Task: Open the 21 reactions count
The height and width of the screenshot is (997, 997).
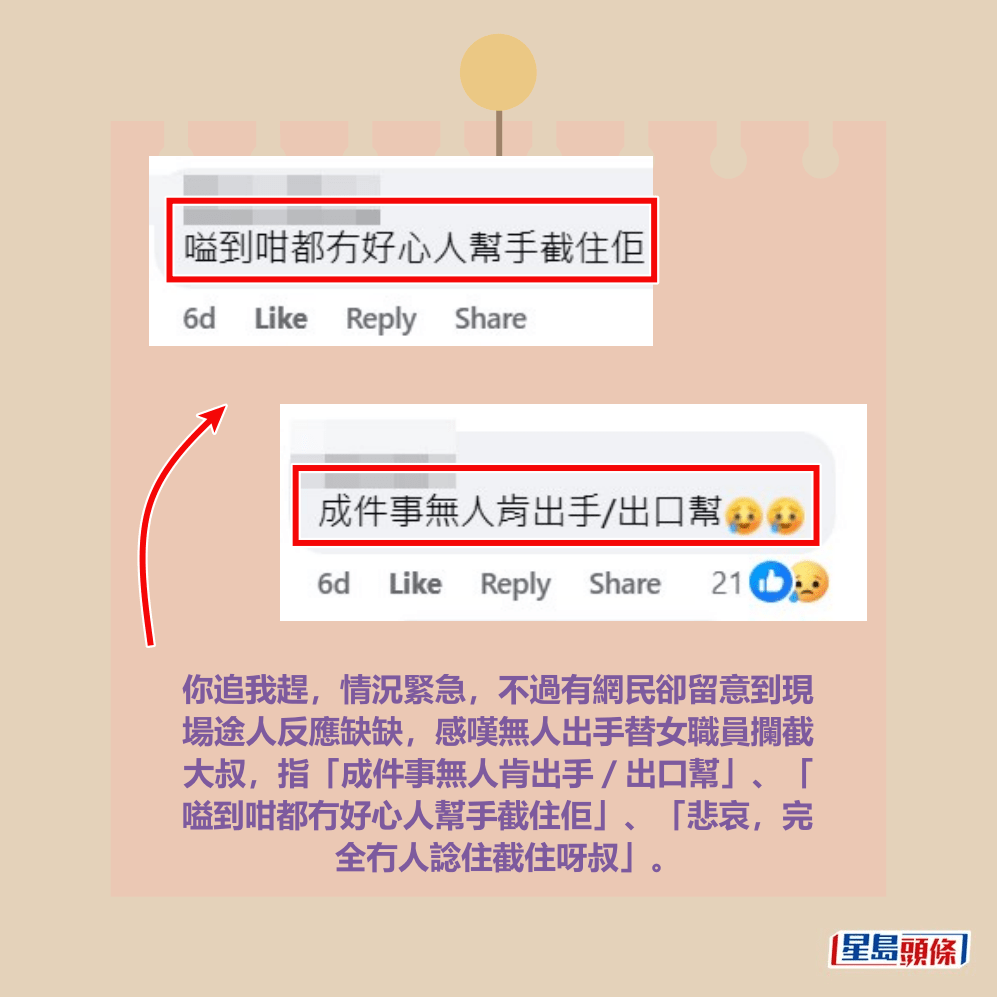Action: (x=726, y=583)
